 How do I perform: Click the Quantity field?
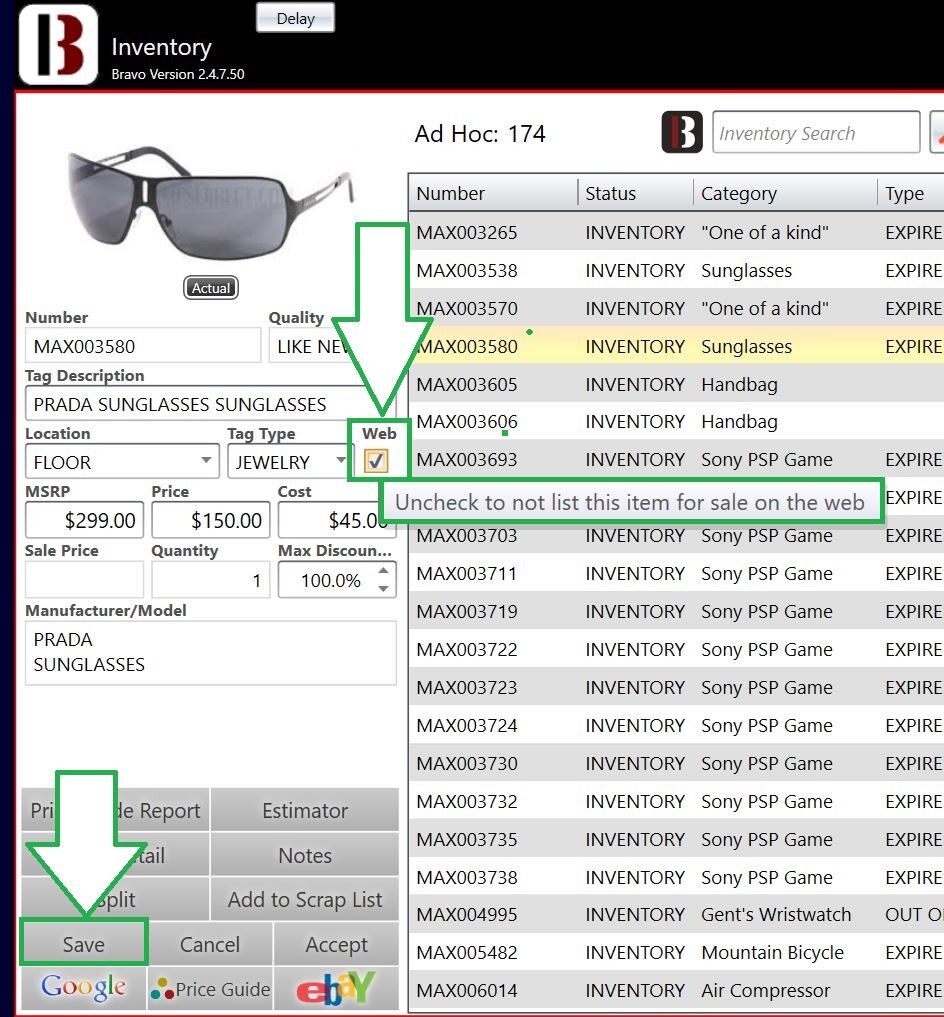pyautogui.click(x=210, y=579)
